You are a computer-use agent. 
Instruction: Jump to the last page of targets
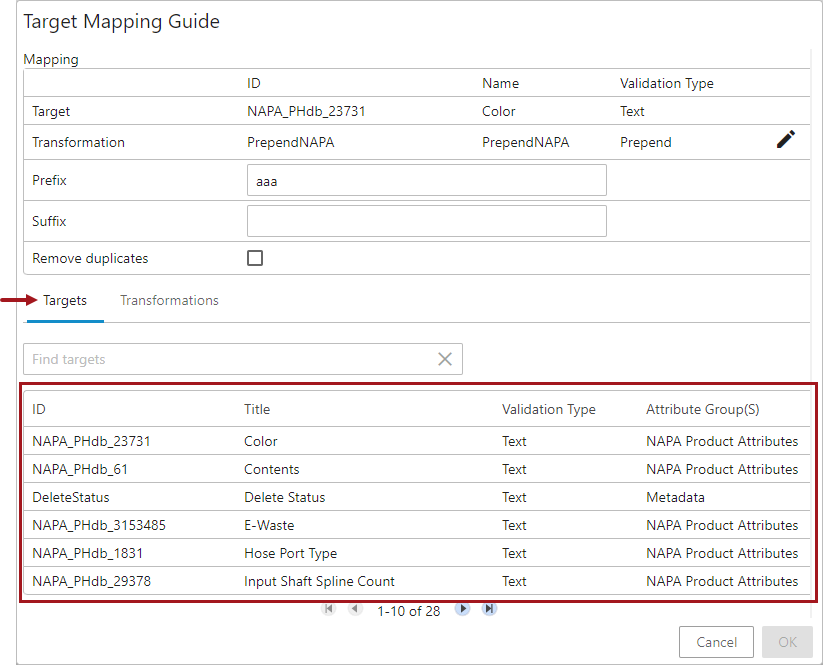click(x=489, y=609)
